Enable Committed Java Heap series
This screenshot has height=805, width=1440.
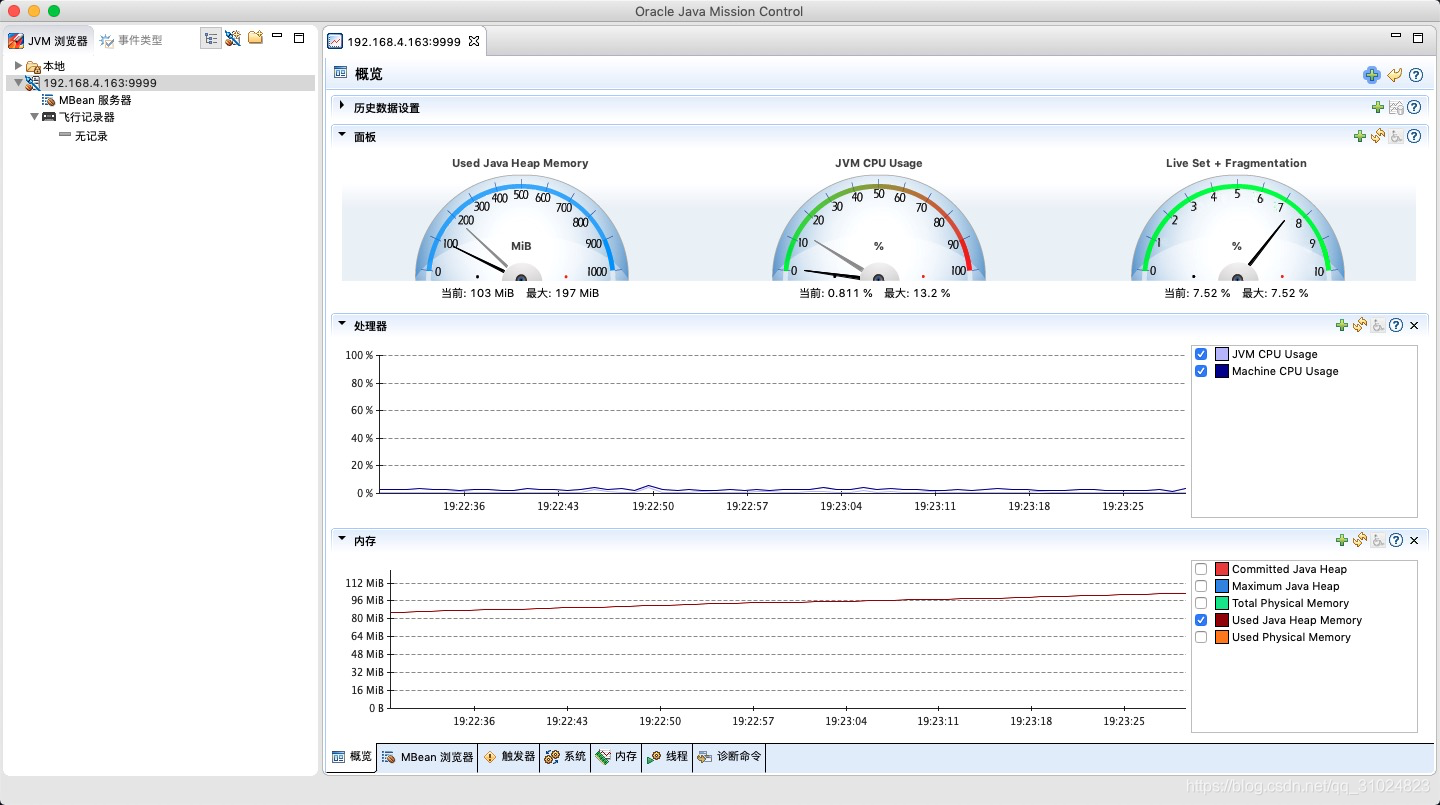click(1201, 569)
